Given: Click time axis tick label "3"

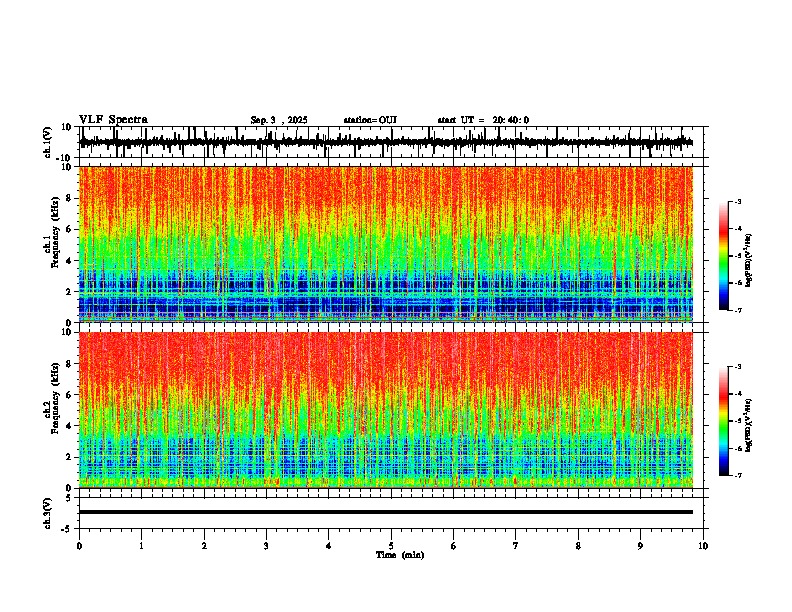Looking at the screenshot, I should [266, 546].
